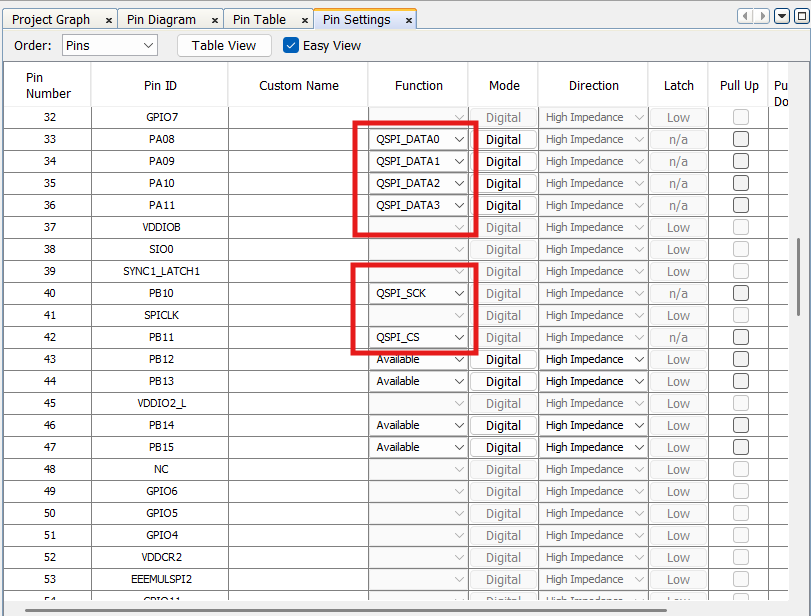Switch to Project Graph tab

(51, 20)
